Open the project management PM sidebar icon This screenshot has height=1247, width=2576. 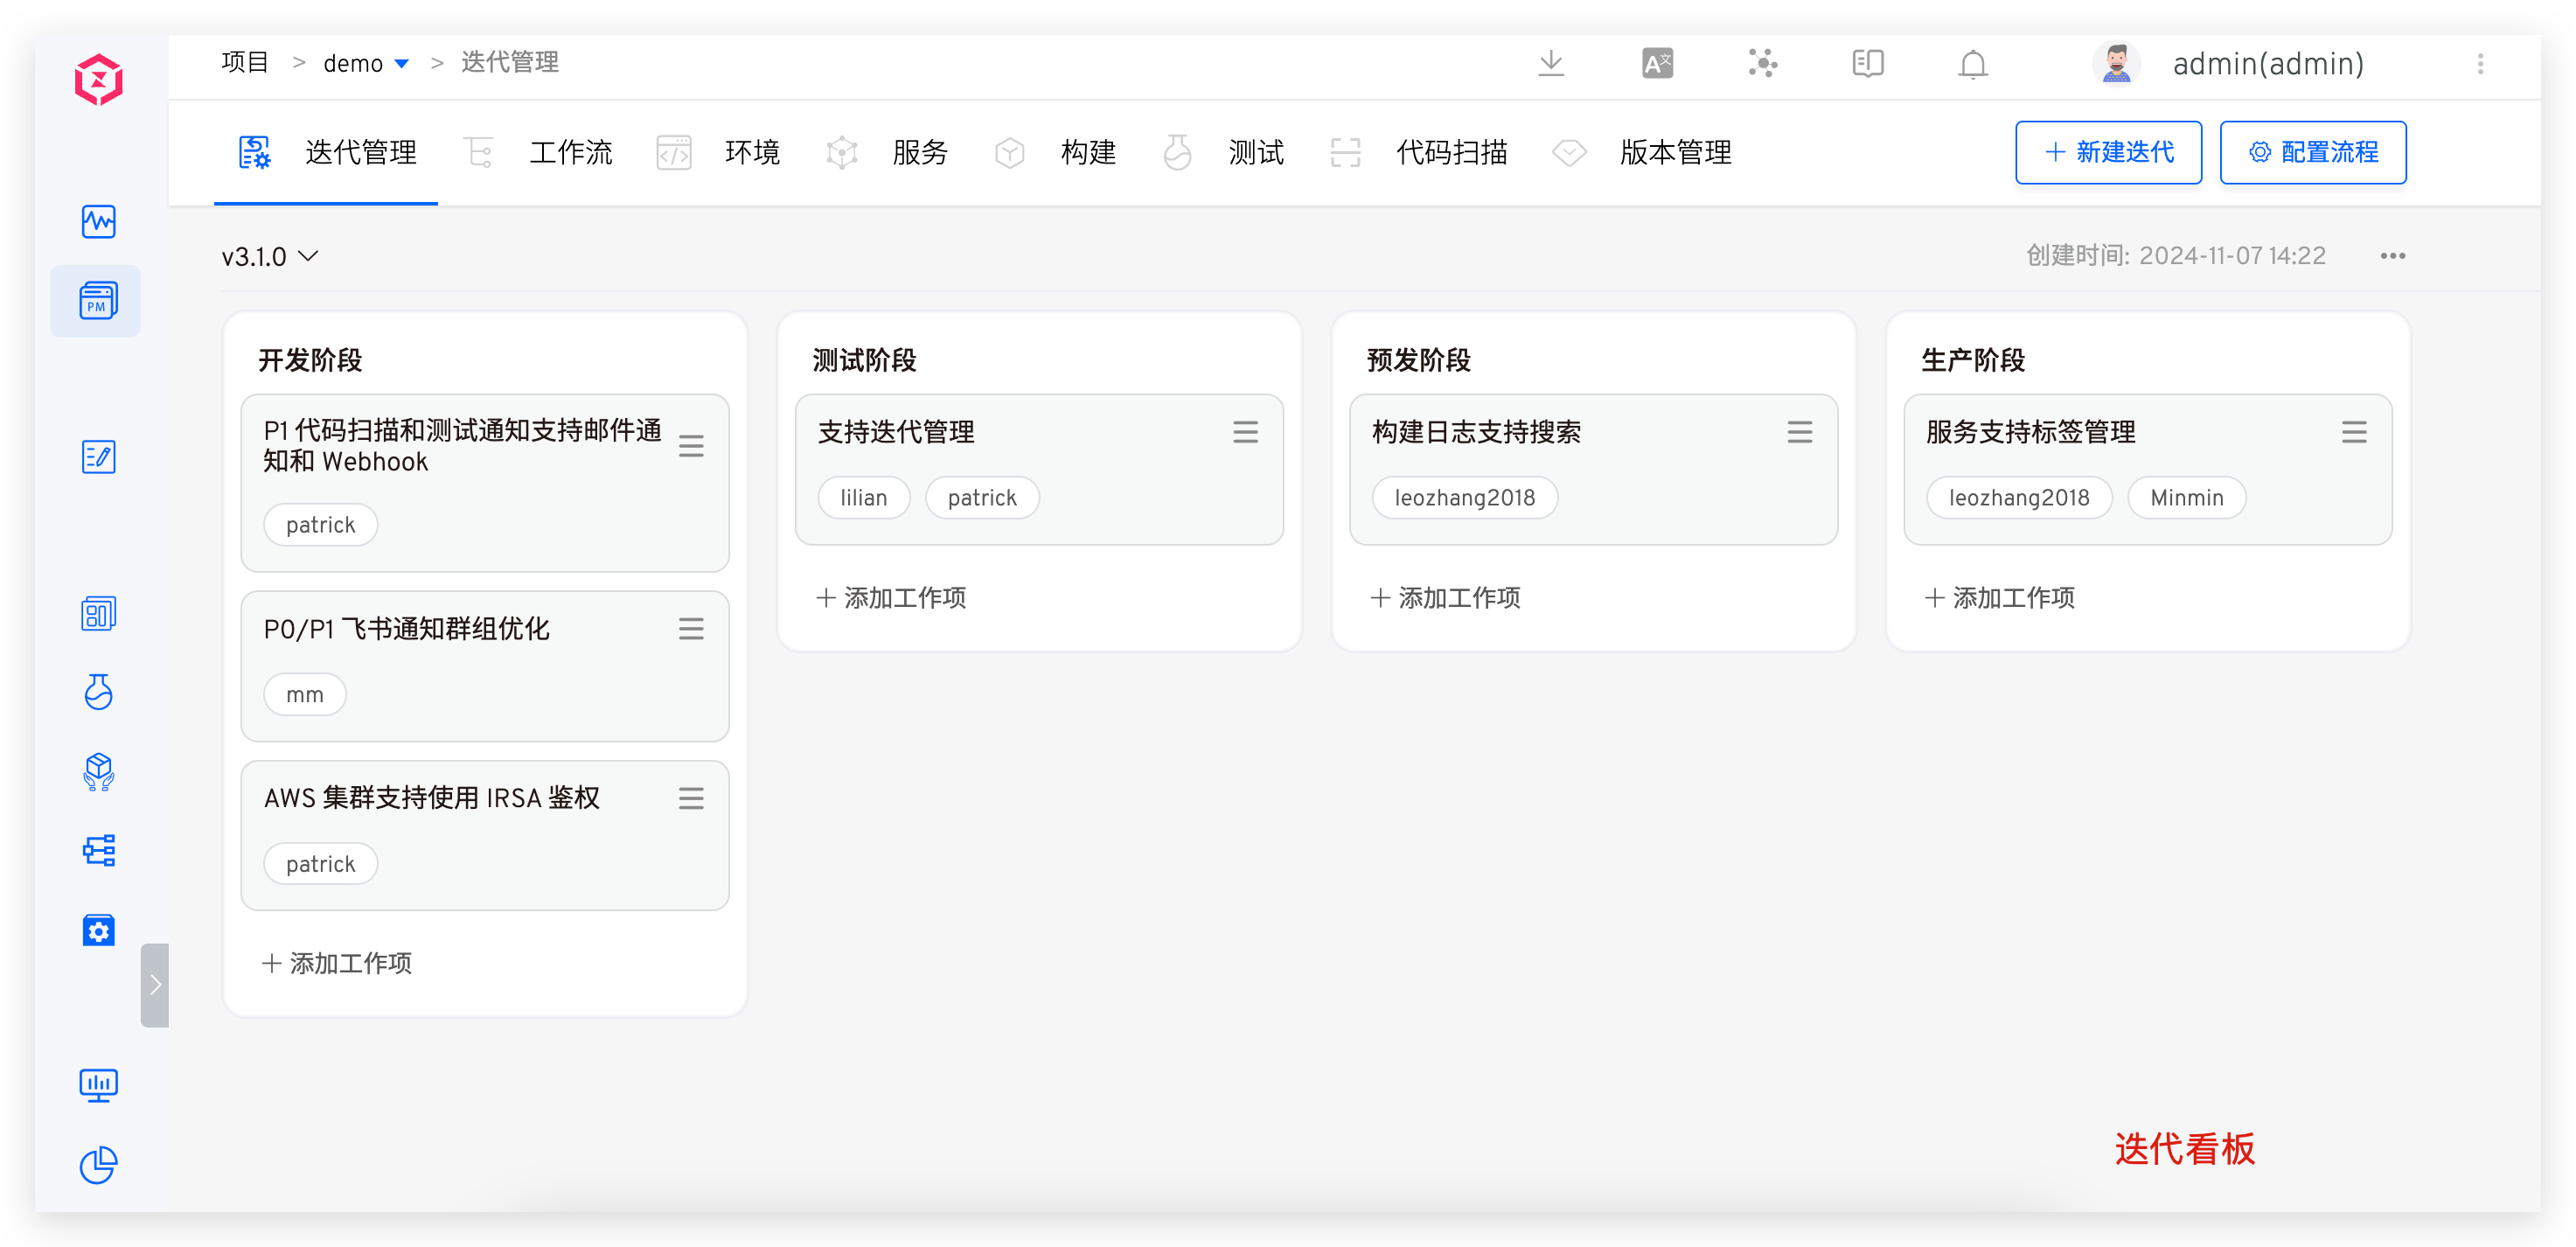pyautogui.click(x=97, y=301)
